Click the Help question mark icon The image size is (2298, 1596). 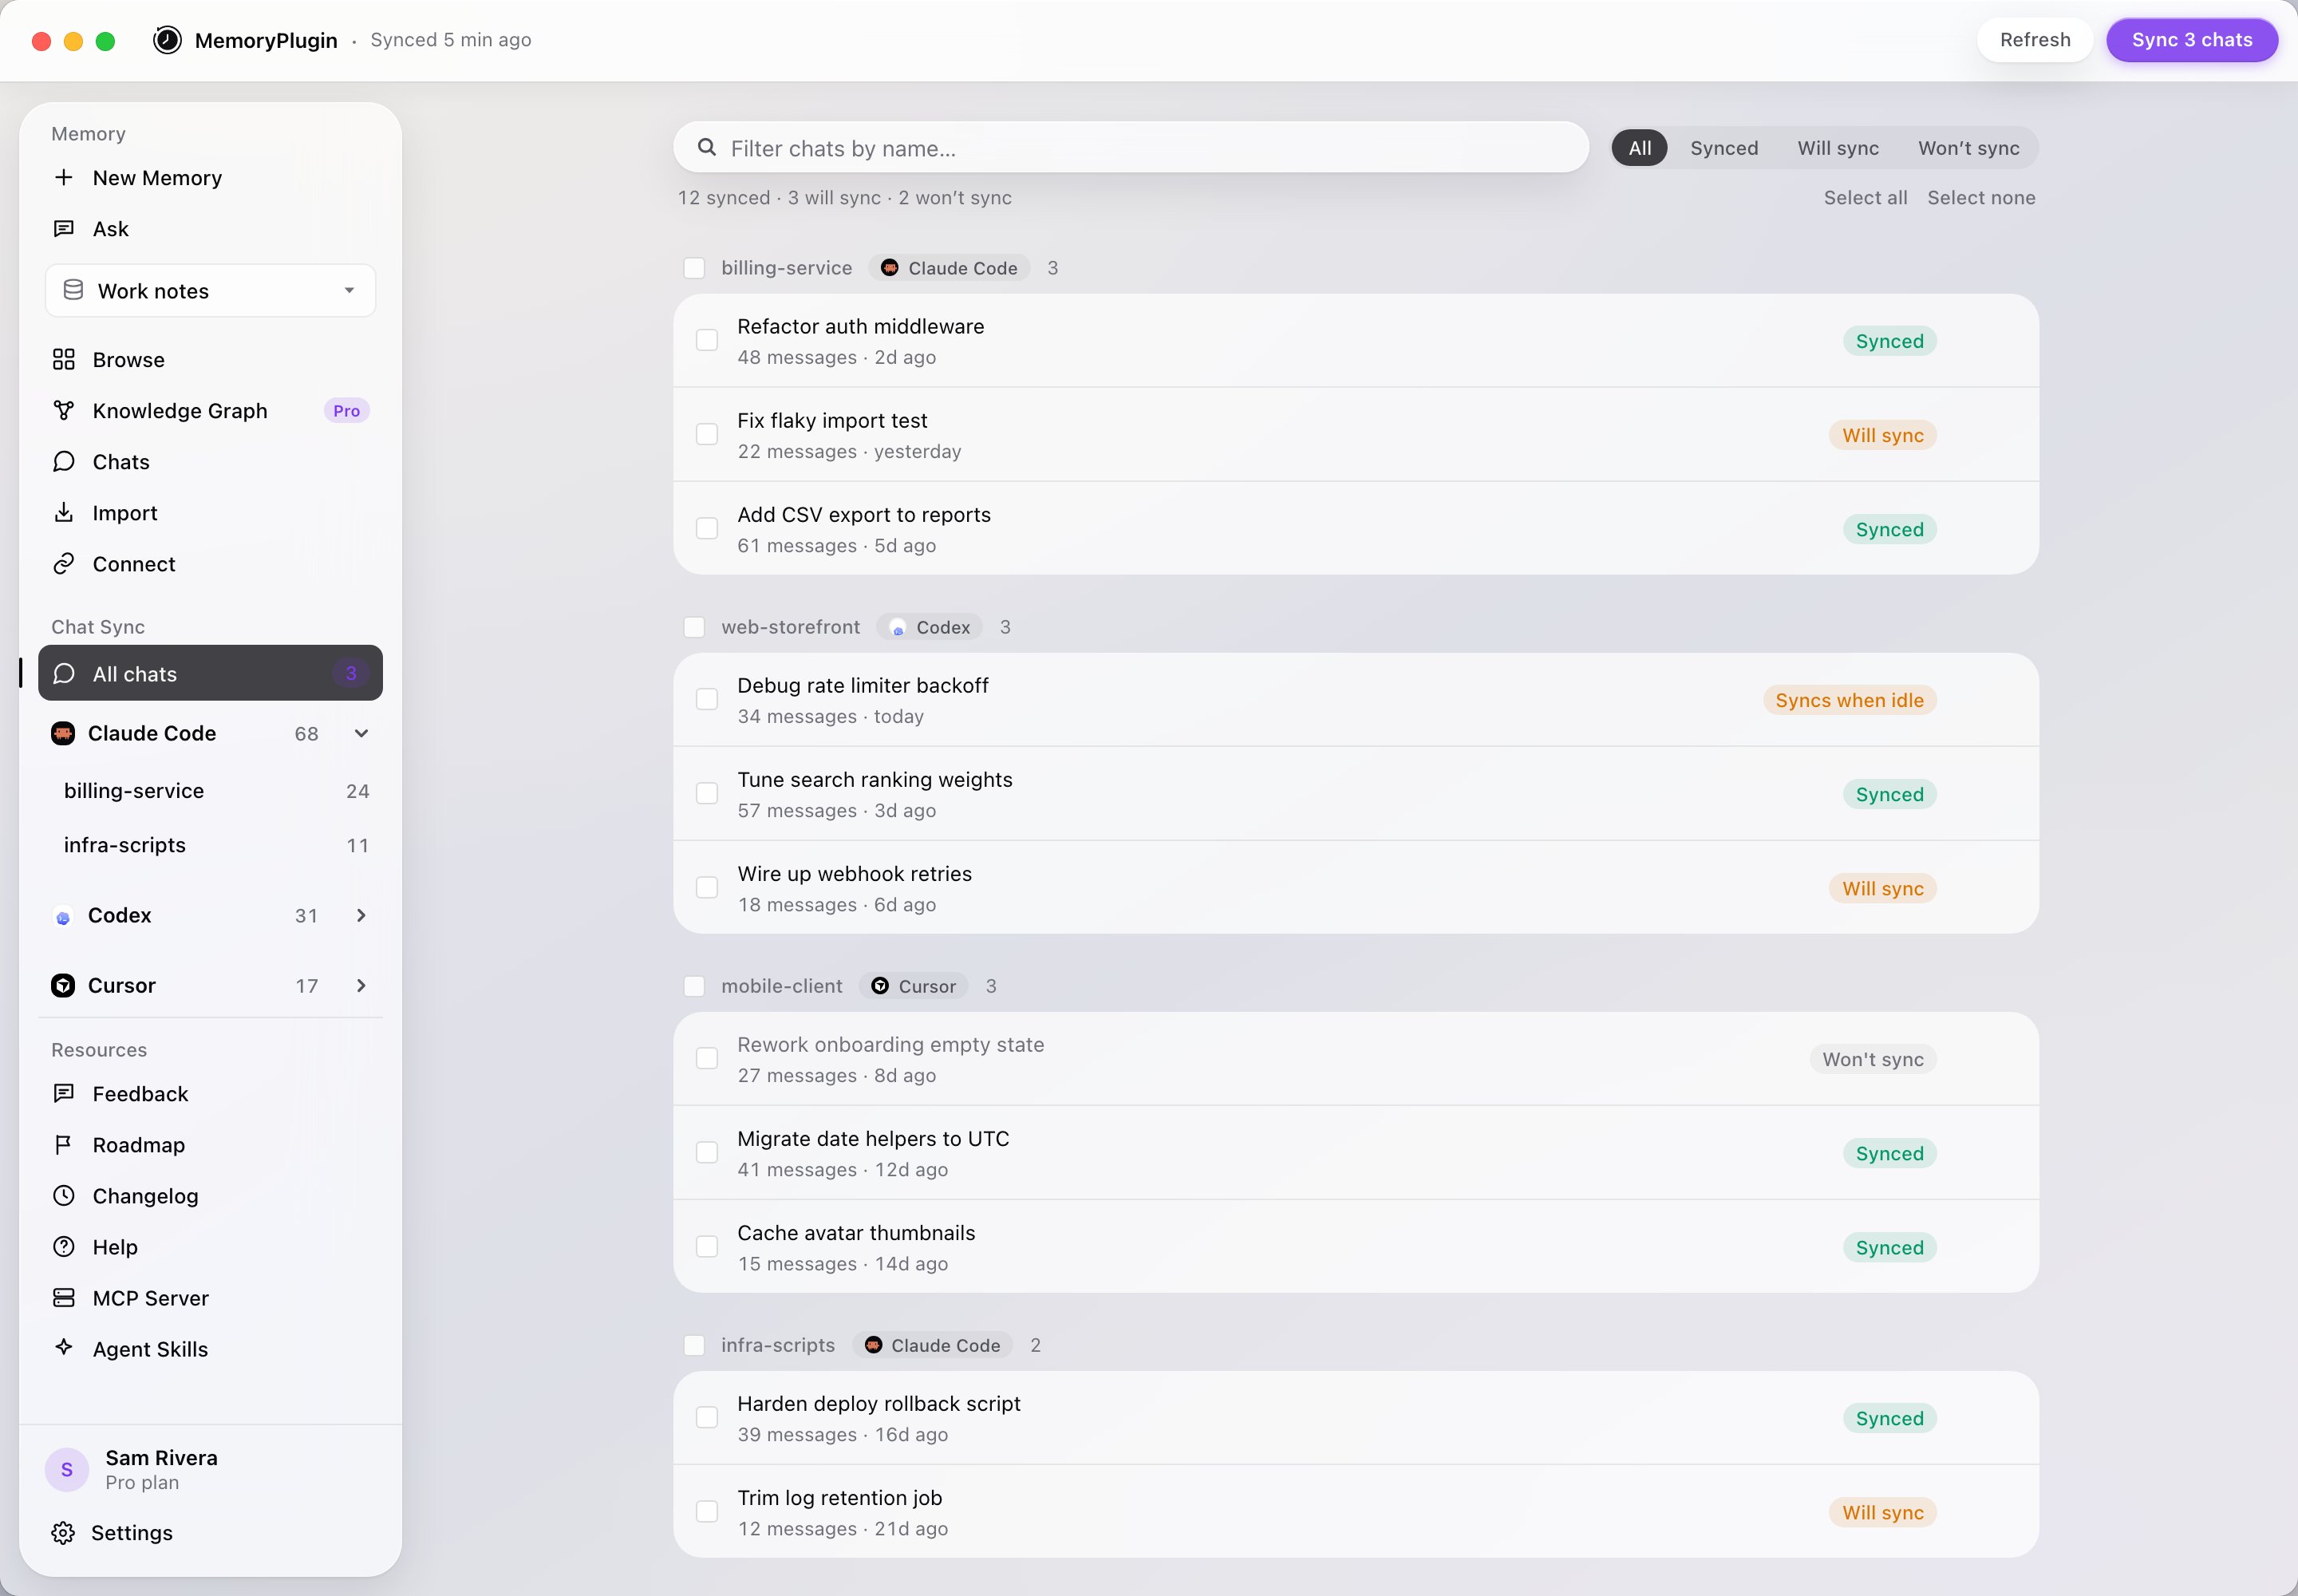point(64,1246)
